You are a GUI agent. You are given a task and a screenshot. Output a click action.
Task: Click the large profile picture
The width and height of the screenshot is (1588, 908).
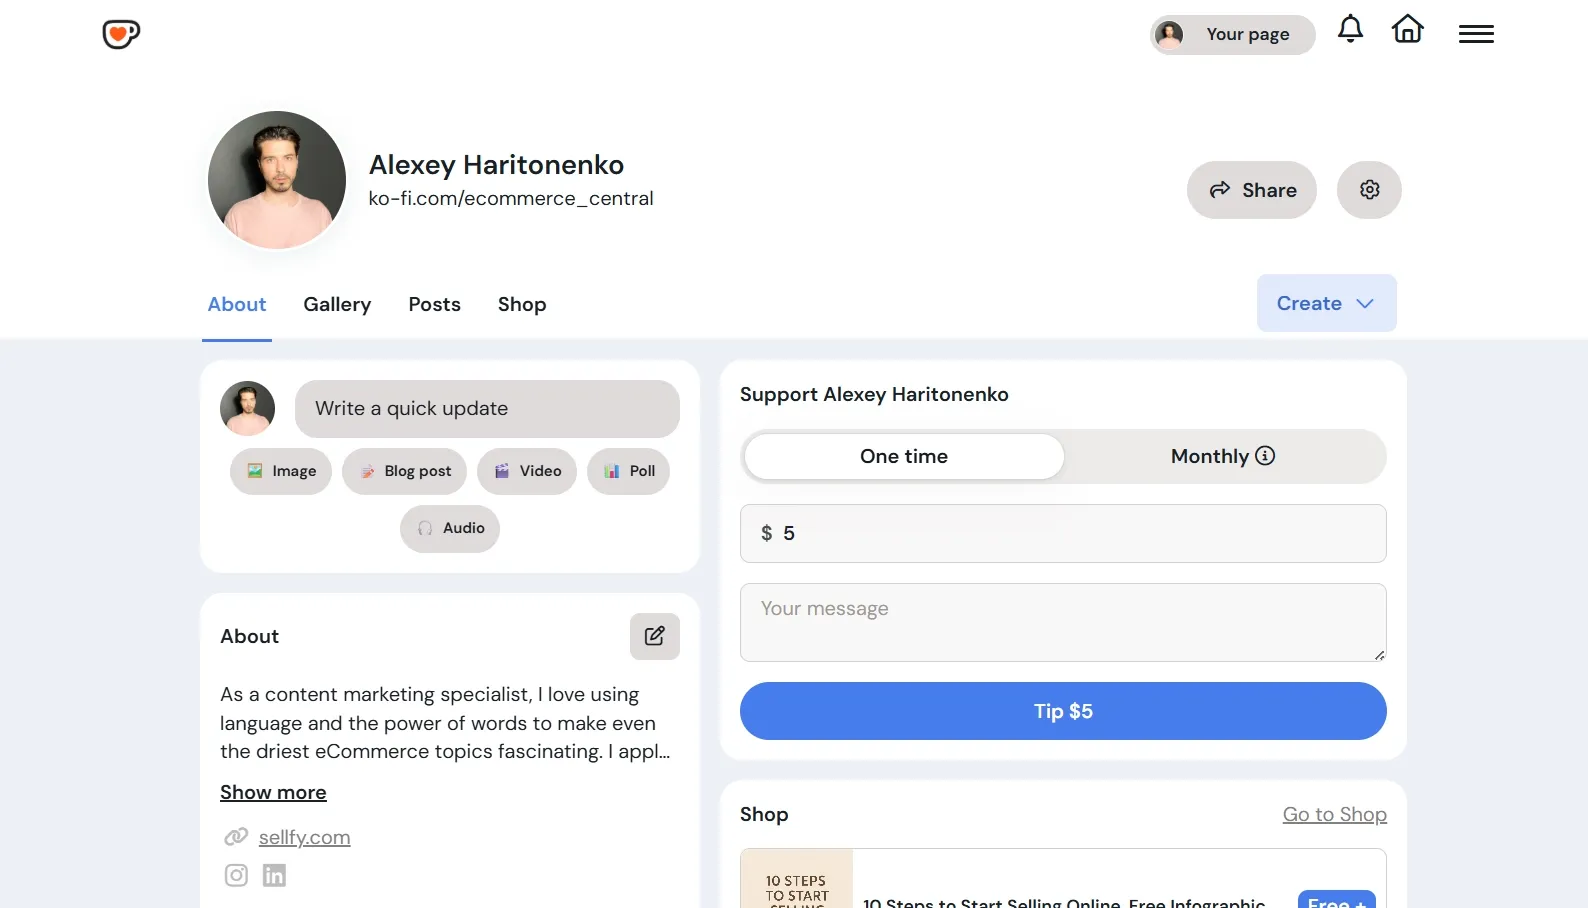tap(277, 180)
